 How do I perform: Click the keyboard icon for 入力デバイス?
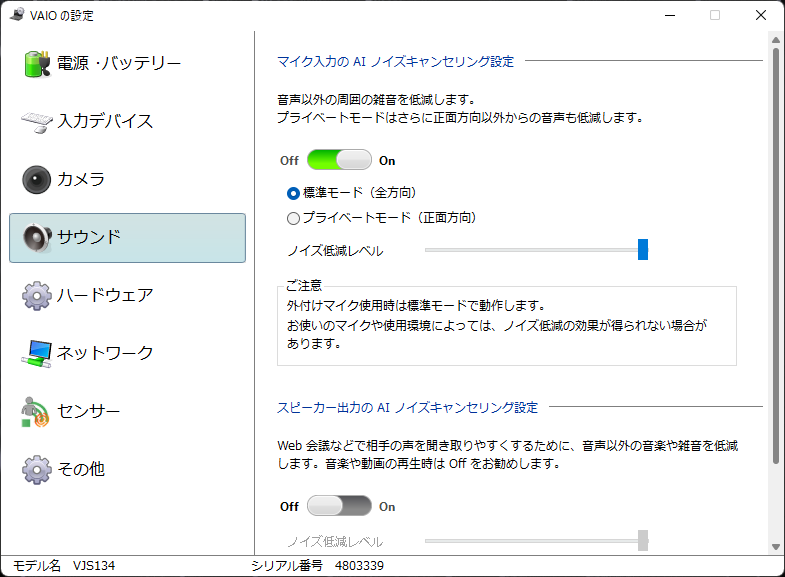click(37, 122)
